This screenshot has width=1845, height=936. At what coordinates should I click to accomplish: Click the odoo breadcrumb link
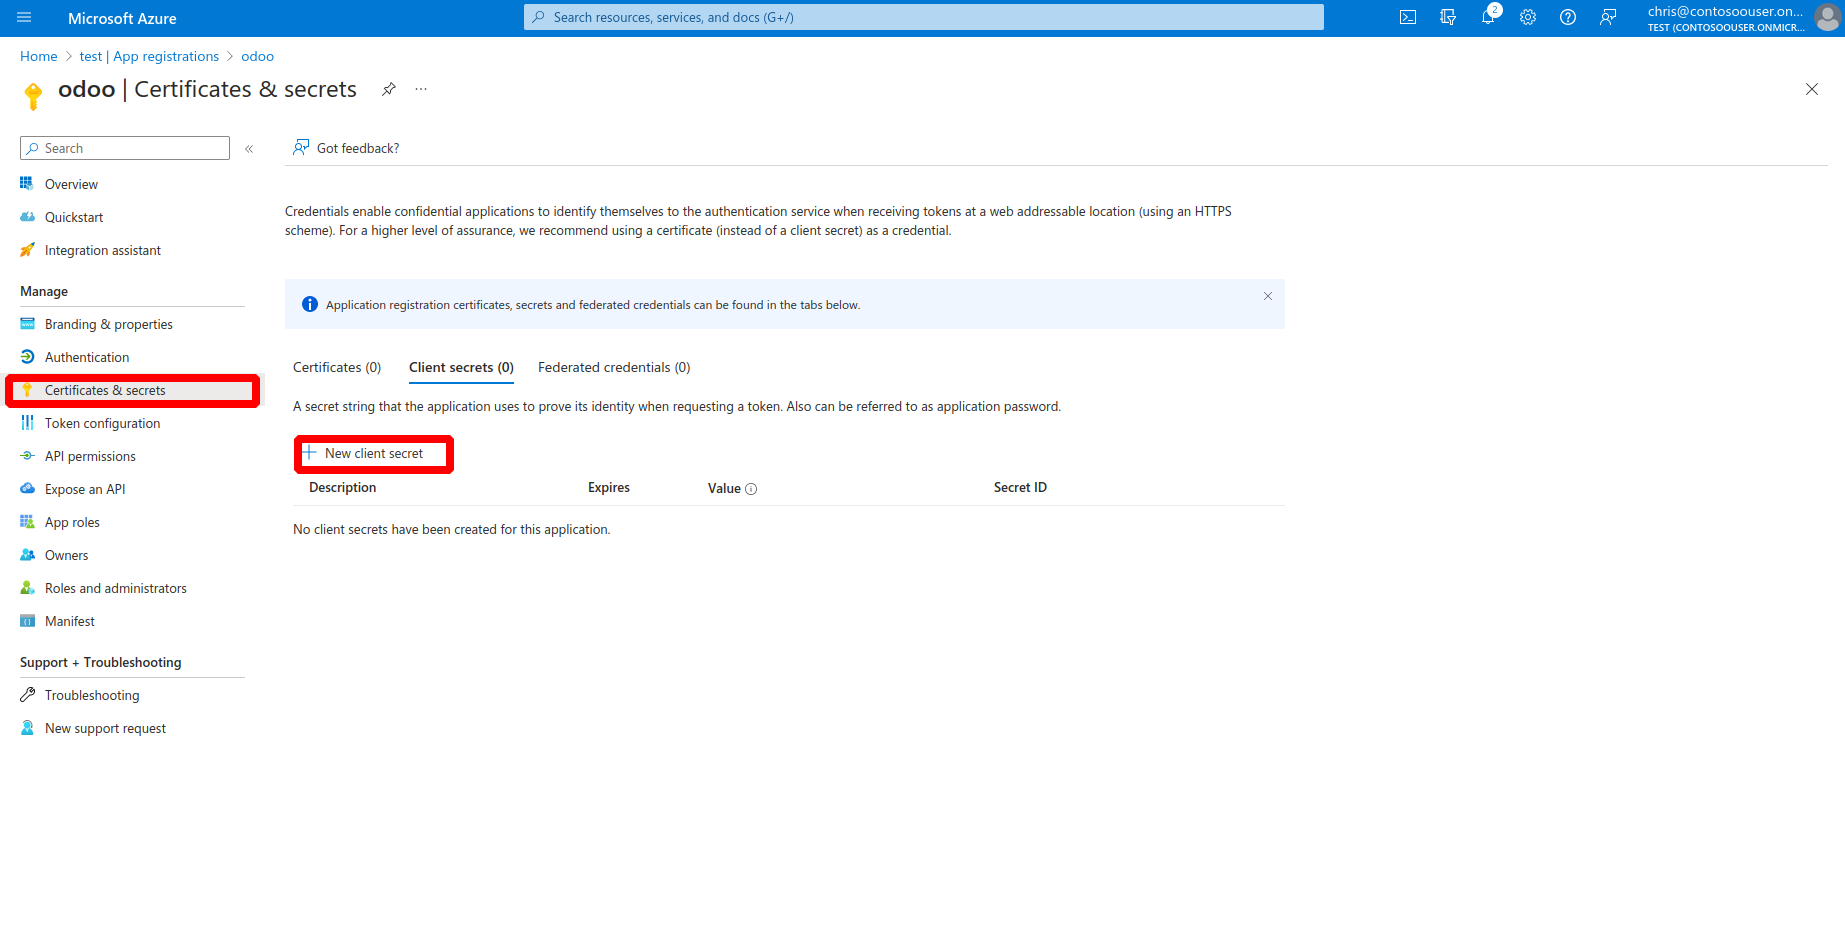[x=257, y=57]
